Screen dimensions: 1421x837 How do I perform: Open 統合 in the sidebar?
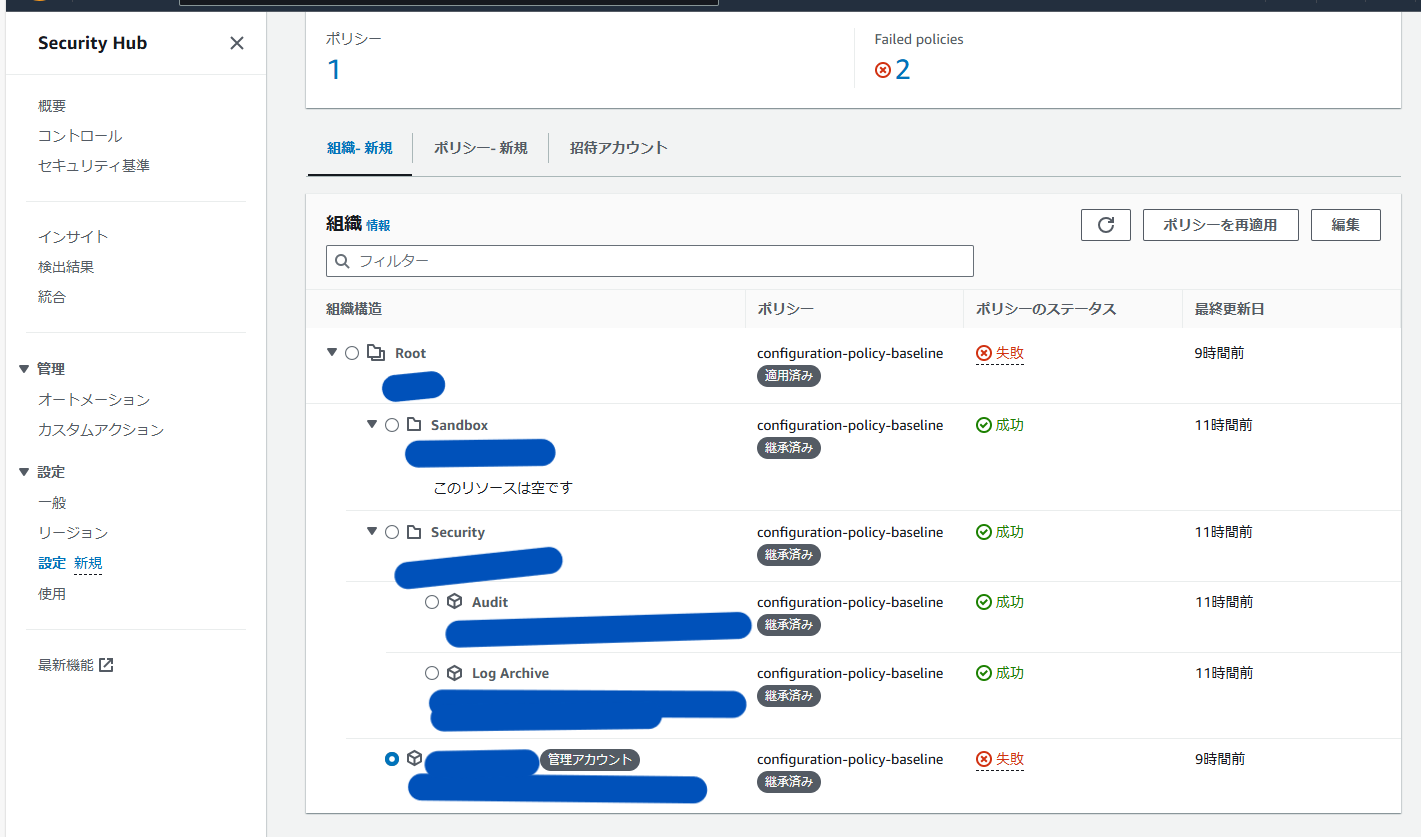[52, 297]
